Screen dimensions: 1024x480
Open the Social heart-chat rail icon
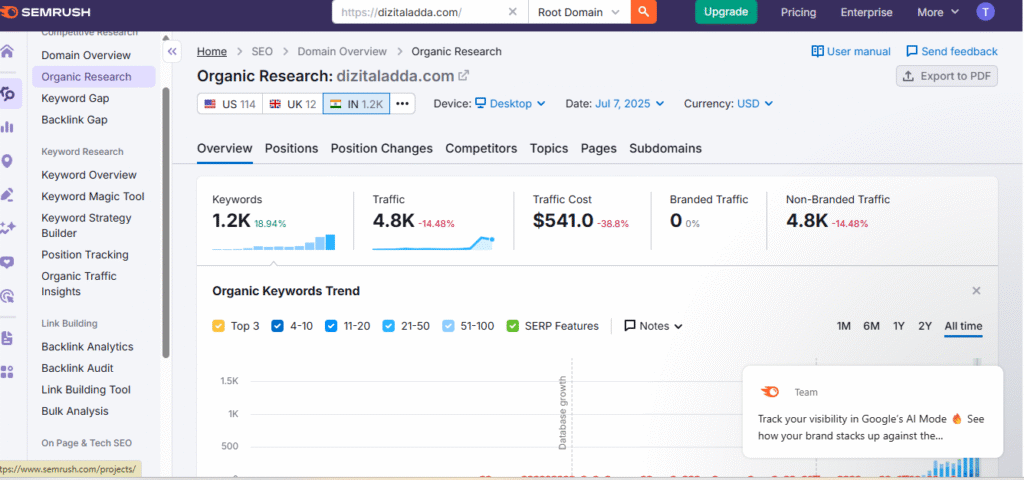[x=8, y=262]
